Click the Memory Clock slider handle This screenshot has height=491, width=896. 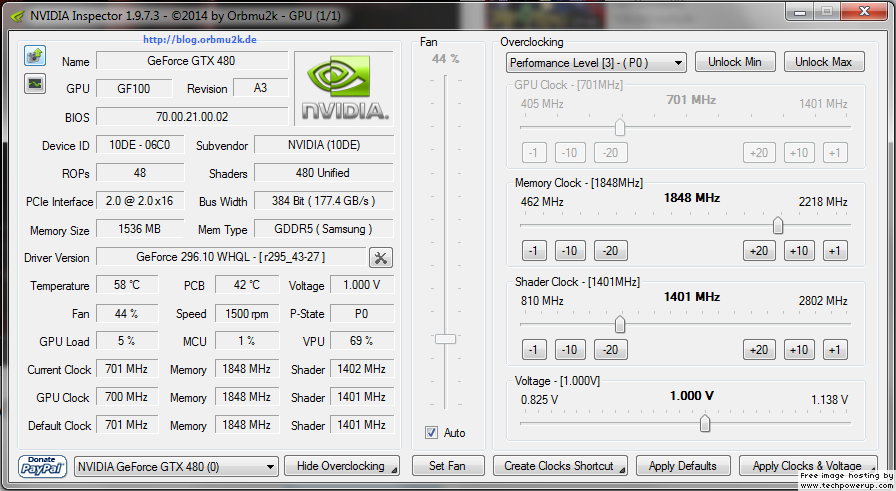(778, 226)
